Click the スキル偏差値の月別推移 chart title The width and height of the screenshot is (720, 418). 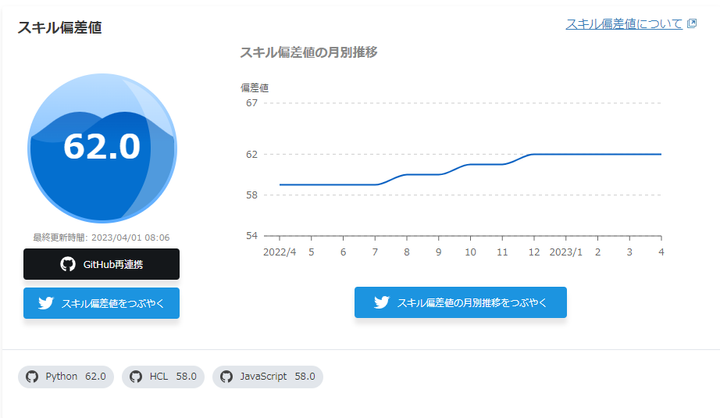(309, 52)
